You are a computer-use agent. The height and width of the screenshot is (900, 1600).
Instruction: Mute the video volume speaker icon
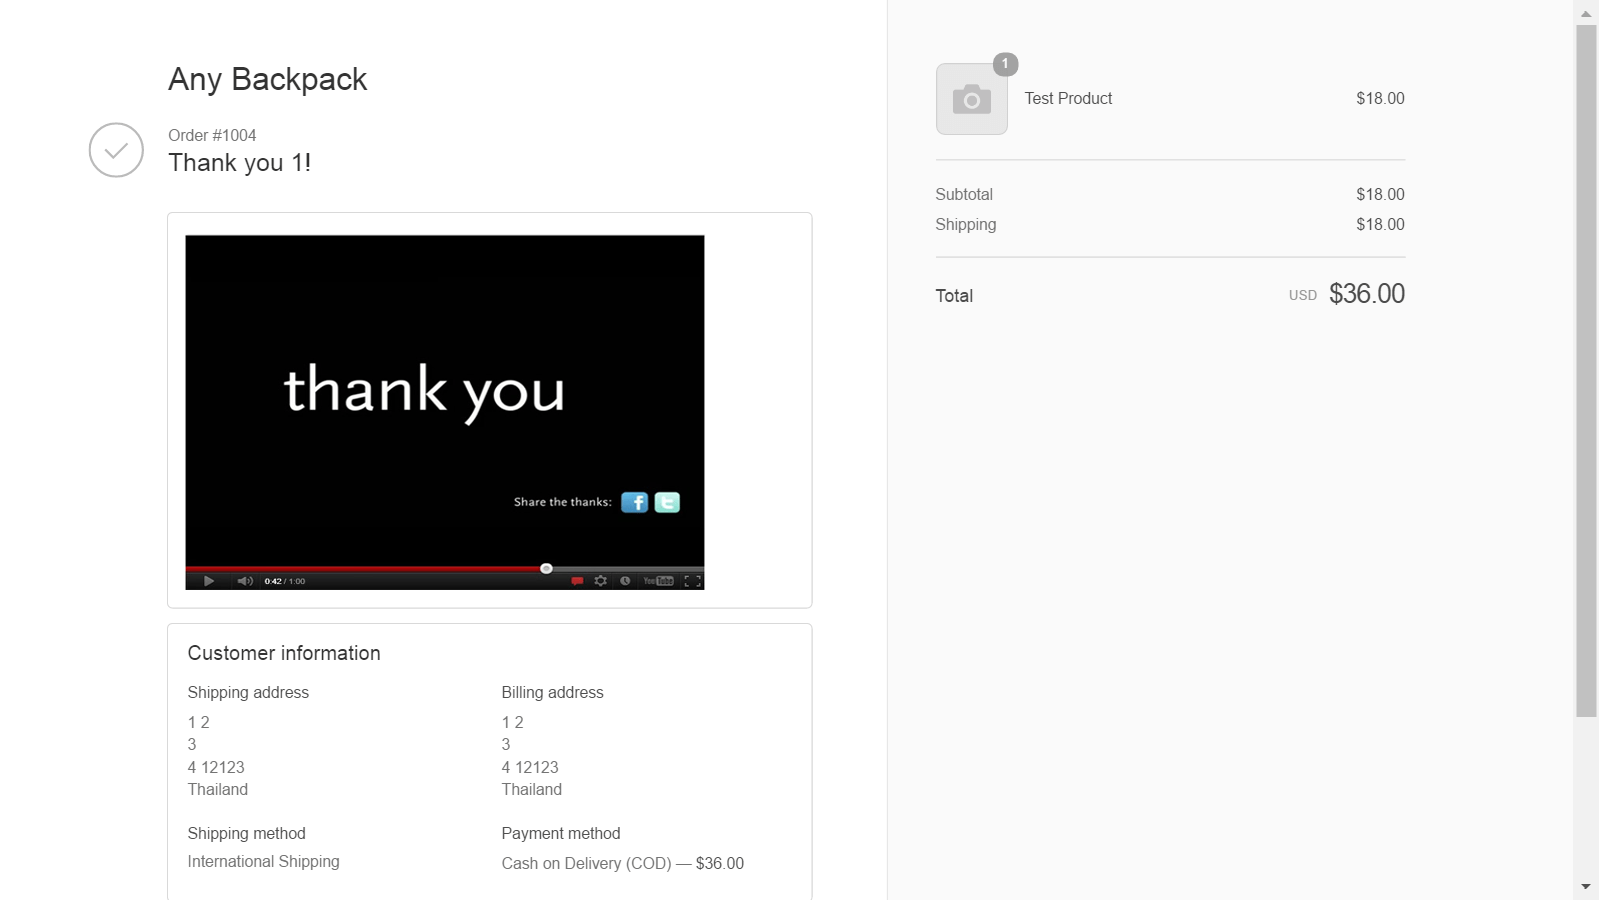245,581
